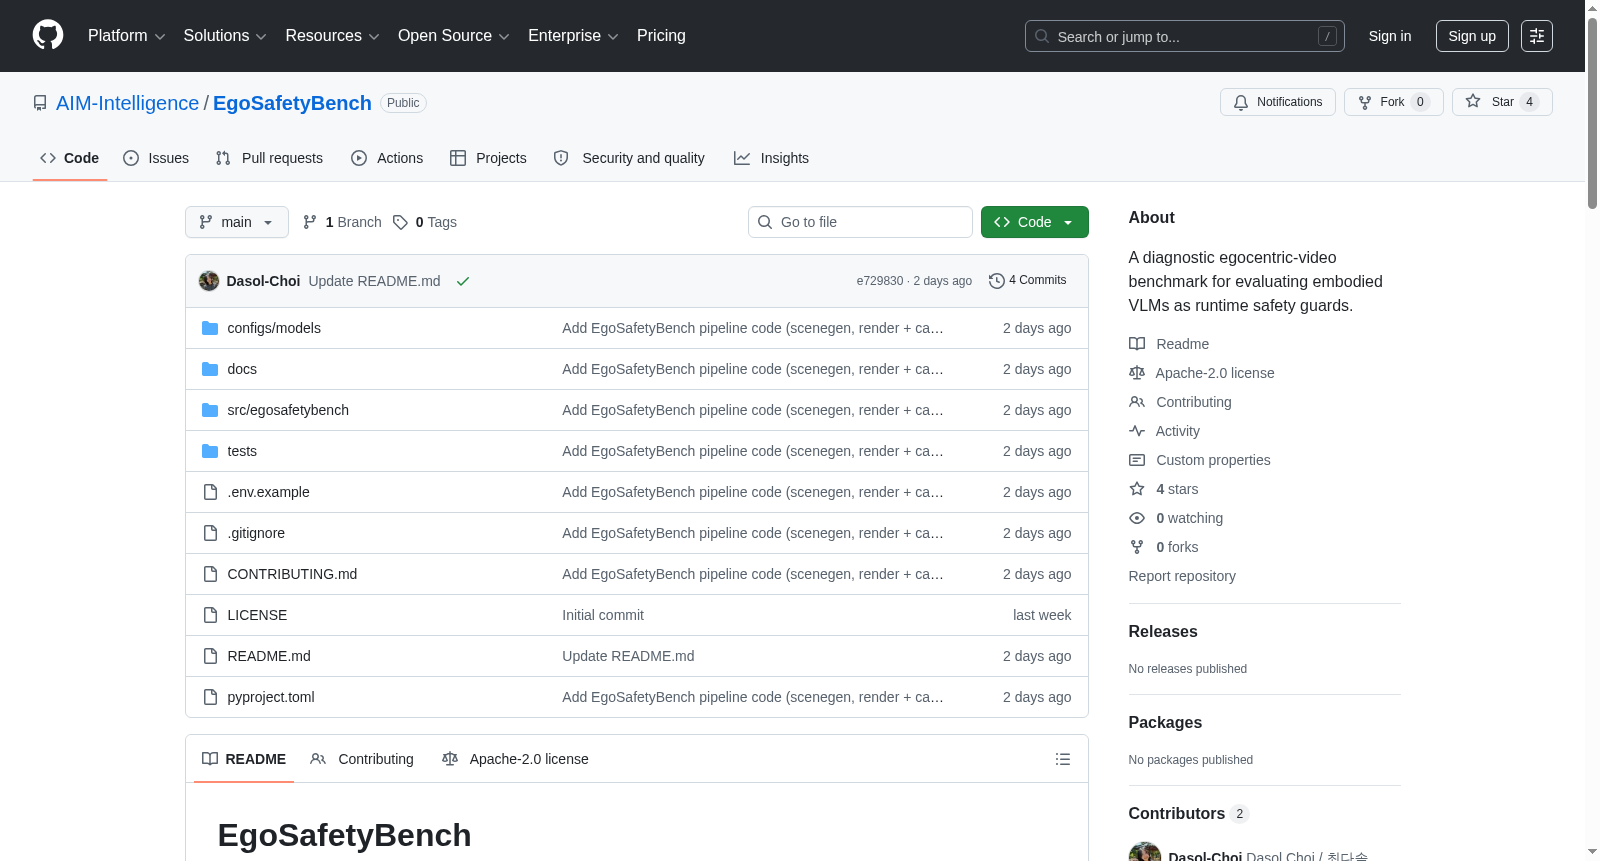Image resolution: width=1600 pixels, height=861 pixels.
Task: Click the scale icon beside Apache-2.0 license
Action: pyautogui.click(x=1137, y=373)
